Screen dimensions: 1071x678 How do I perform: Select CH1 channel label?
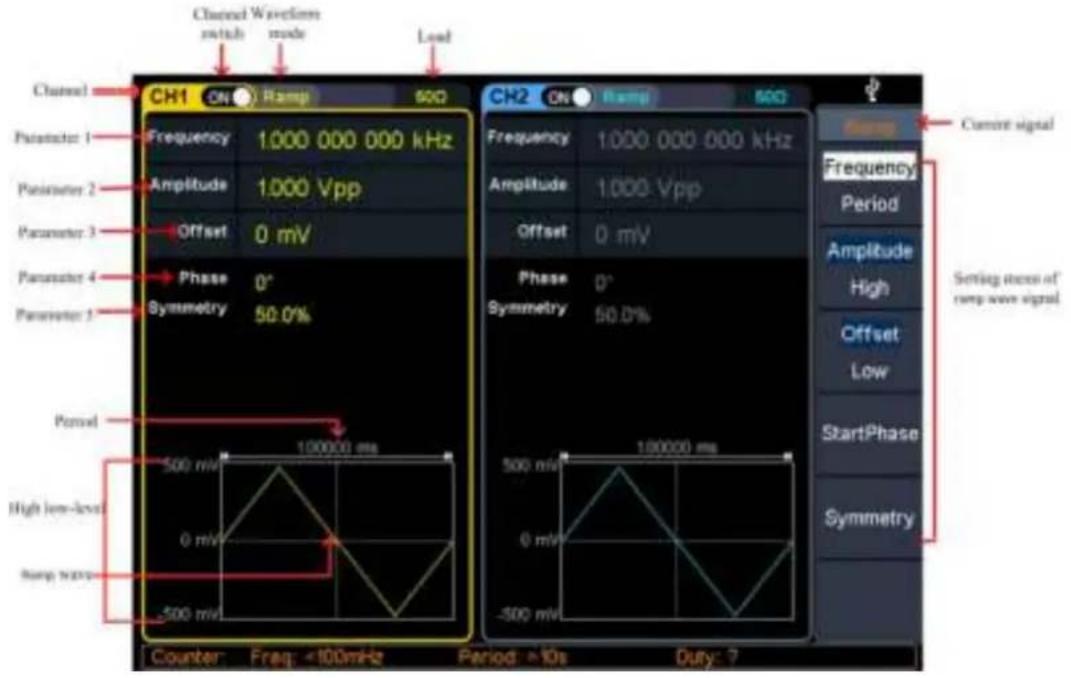tap(169, 96)
